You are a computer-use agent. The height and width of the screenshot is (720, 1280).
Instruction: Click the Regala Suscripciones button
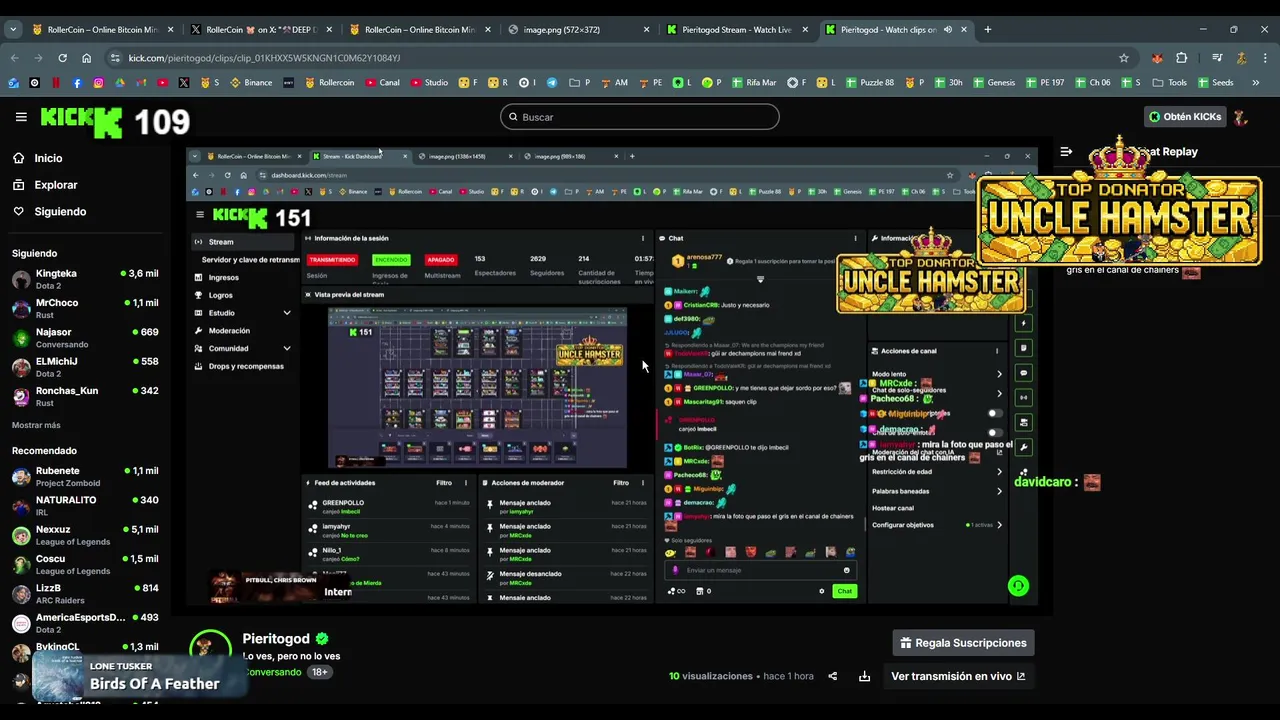[x=962, y=643]
